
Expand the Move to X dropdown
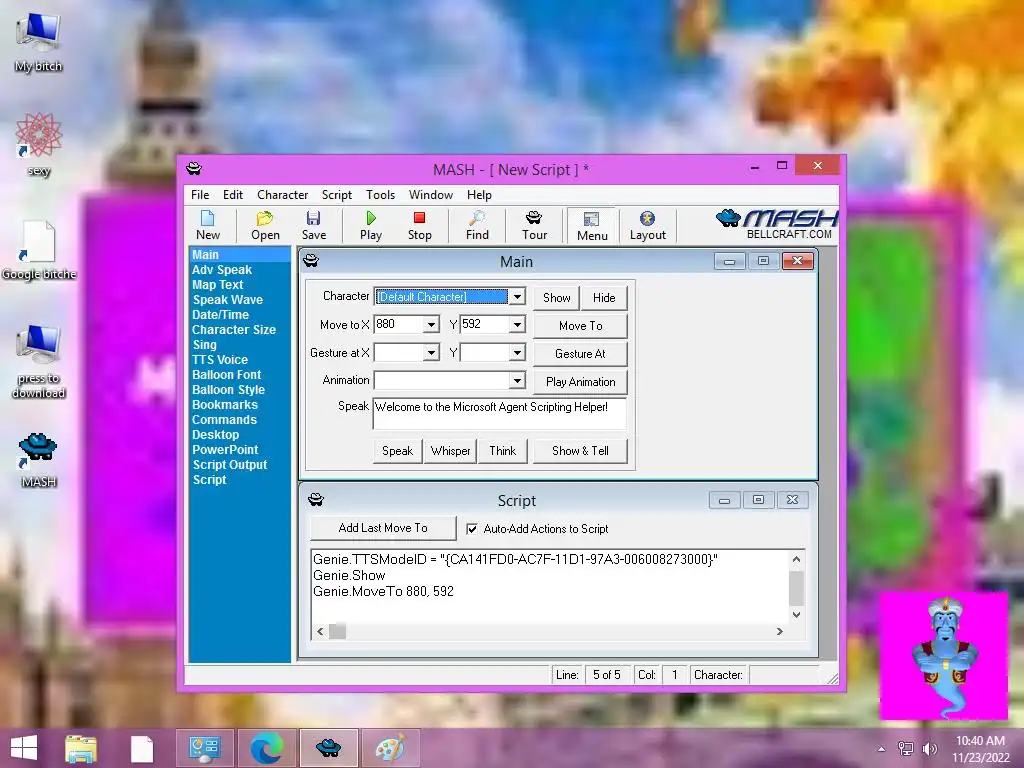[x=431, y=325]
